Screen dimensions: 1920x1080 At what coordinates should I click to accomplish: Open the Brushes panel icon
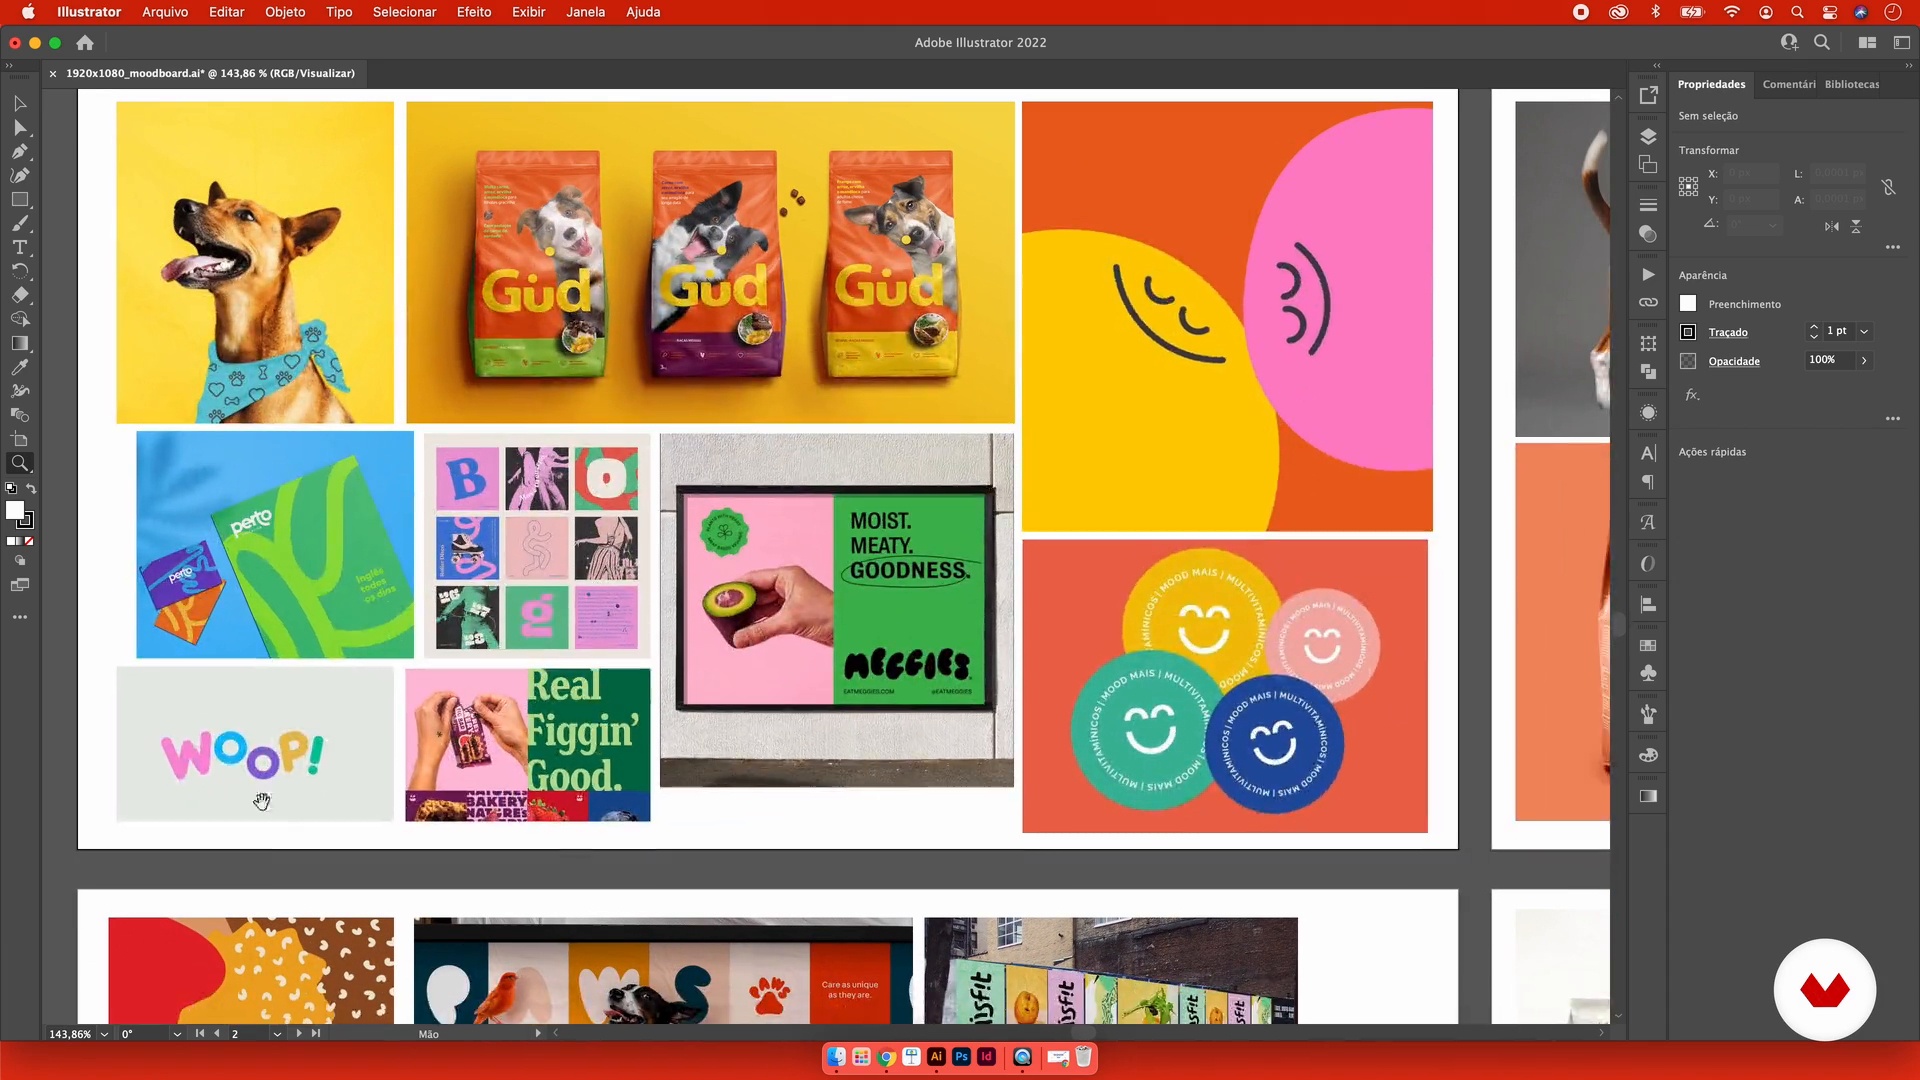(1649, 714)
